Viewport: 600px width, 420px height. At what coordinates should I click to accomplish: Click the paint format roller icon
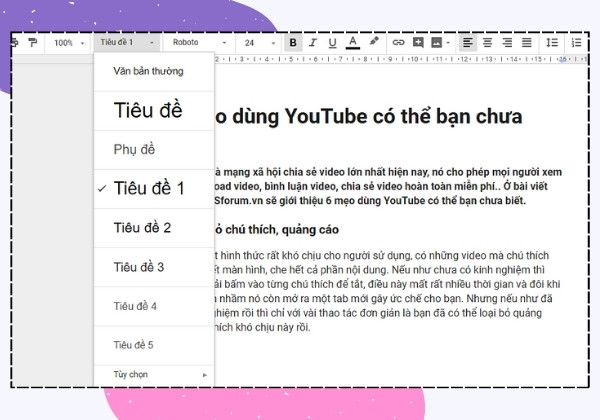pos(33,42)
